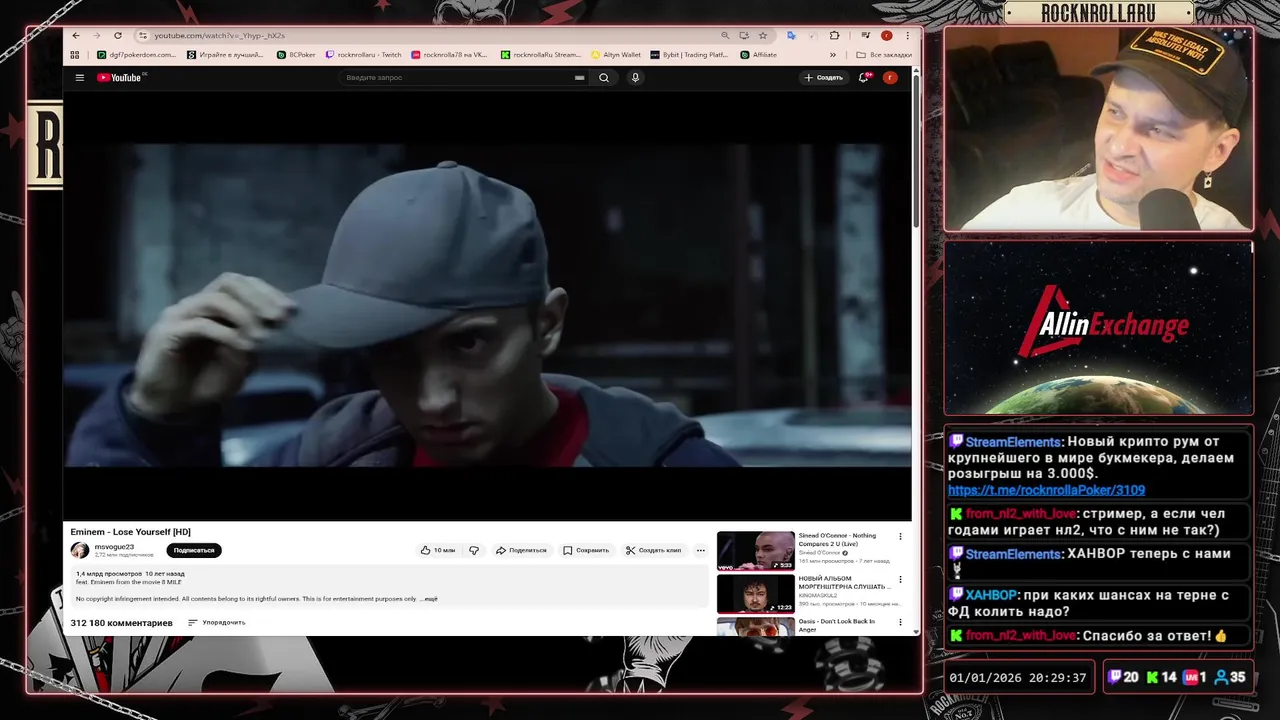Go back with the browser back arrow
1280x720 pixels.
tap(76, 35)
